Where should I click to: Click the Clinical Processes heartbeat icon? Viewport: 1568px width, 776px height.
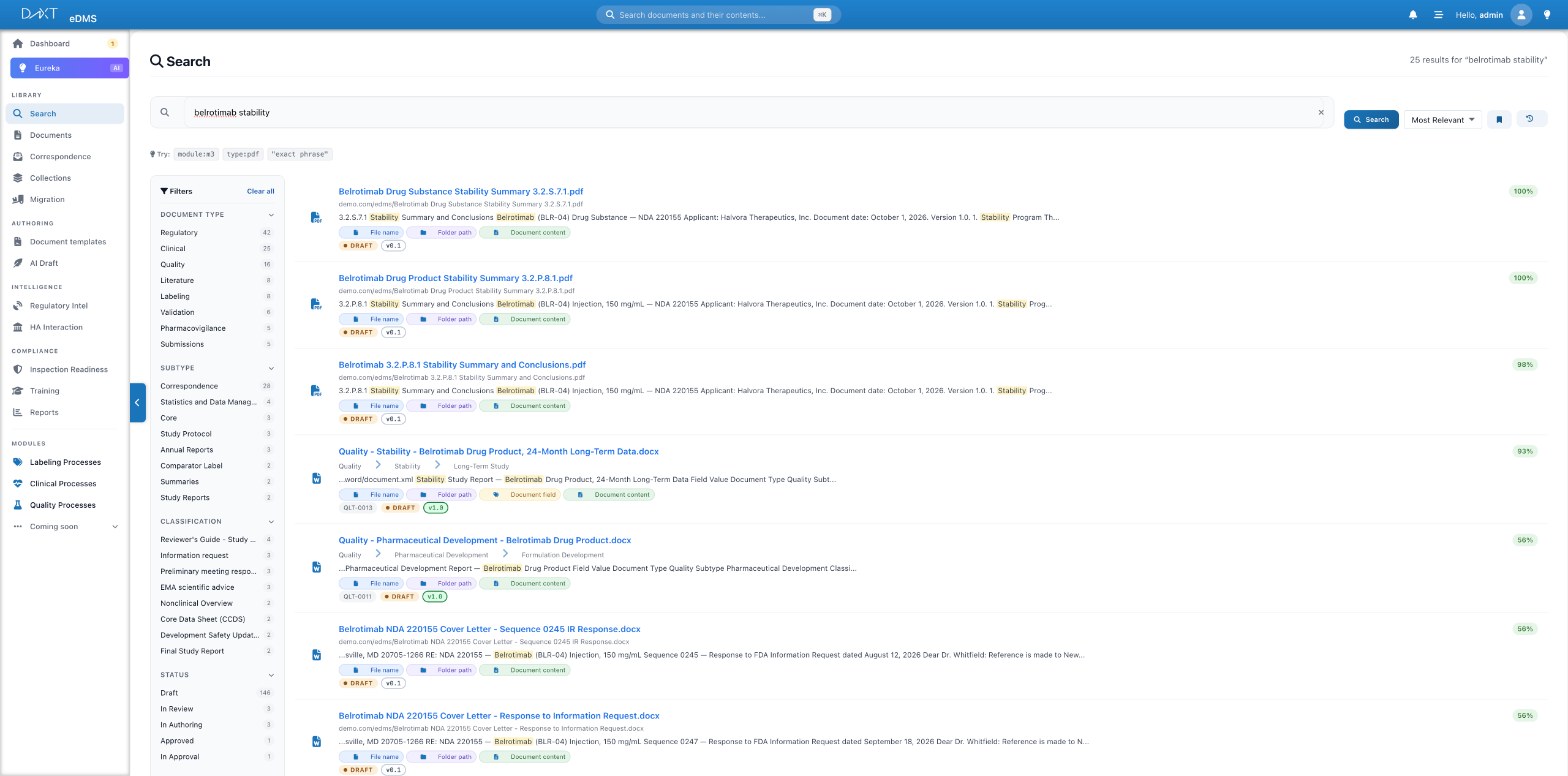click(x=18, y=484)
